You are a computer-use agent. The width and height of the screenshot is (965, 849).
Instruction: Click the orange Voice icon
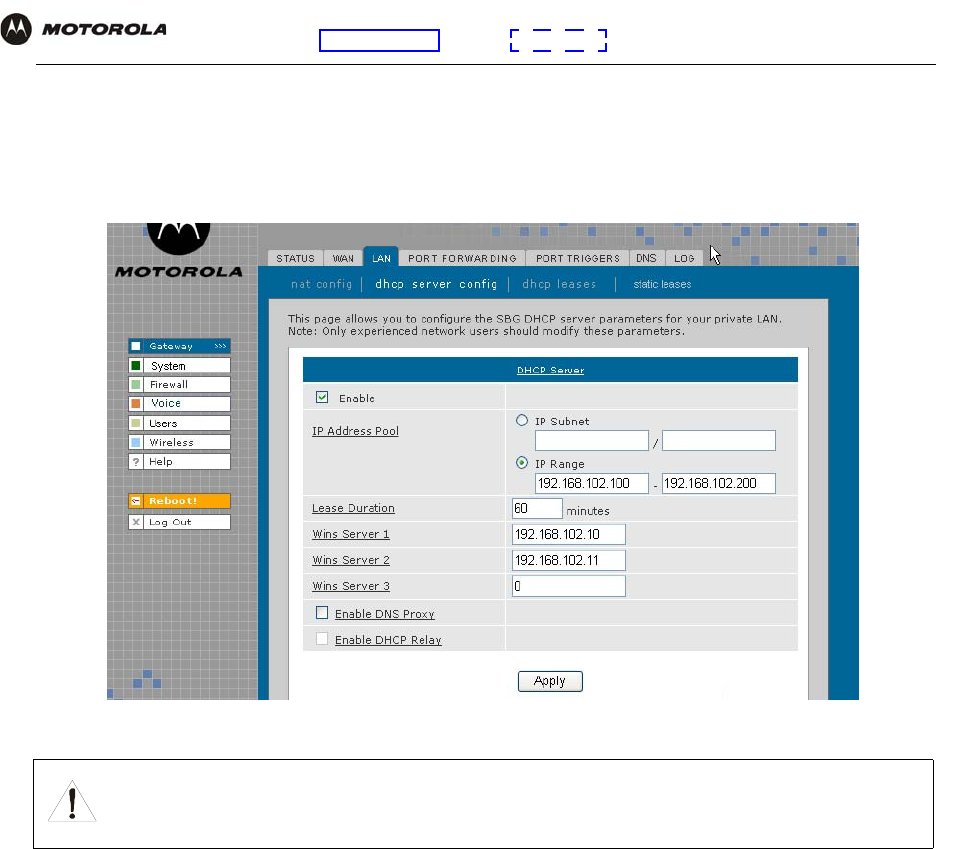136,404
